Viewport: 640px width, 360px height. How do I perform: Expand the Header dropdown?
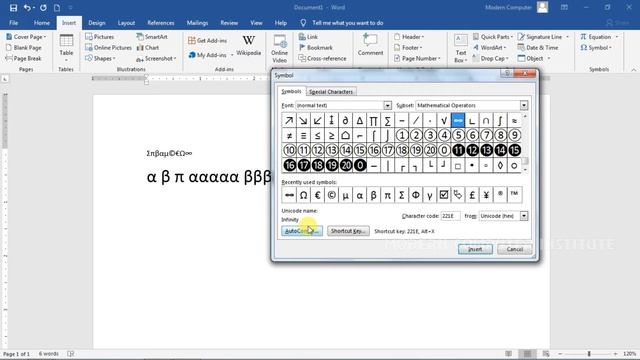click(x=422, y=37)
